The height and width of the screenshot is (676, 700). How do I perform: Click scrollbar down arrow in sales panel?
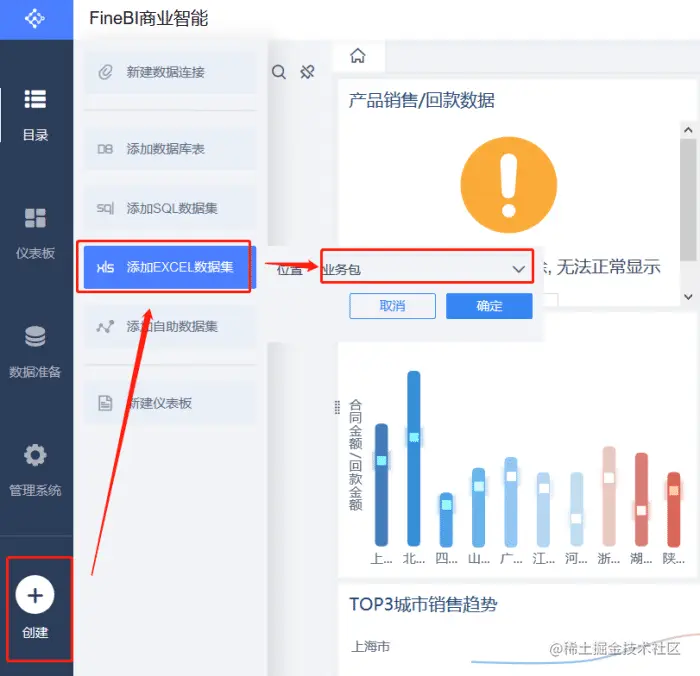tap(688, 296)
